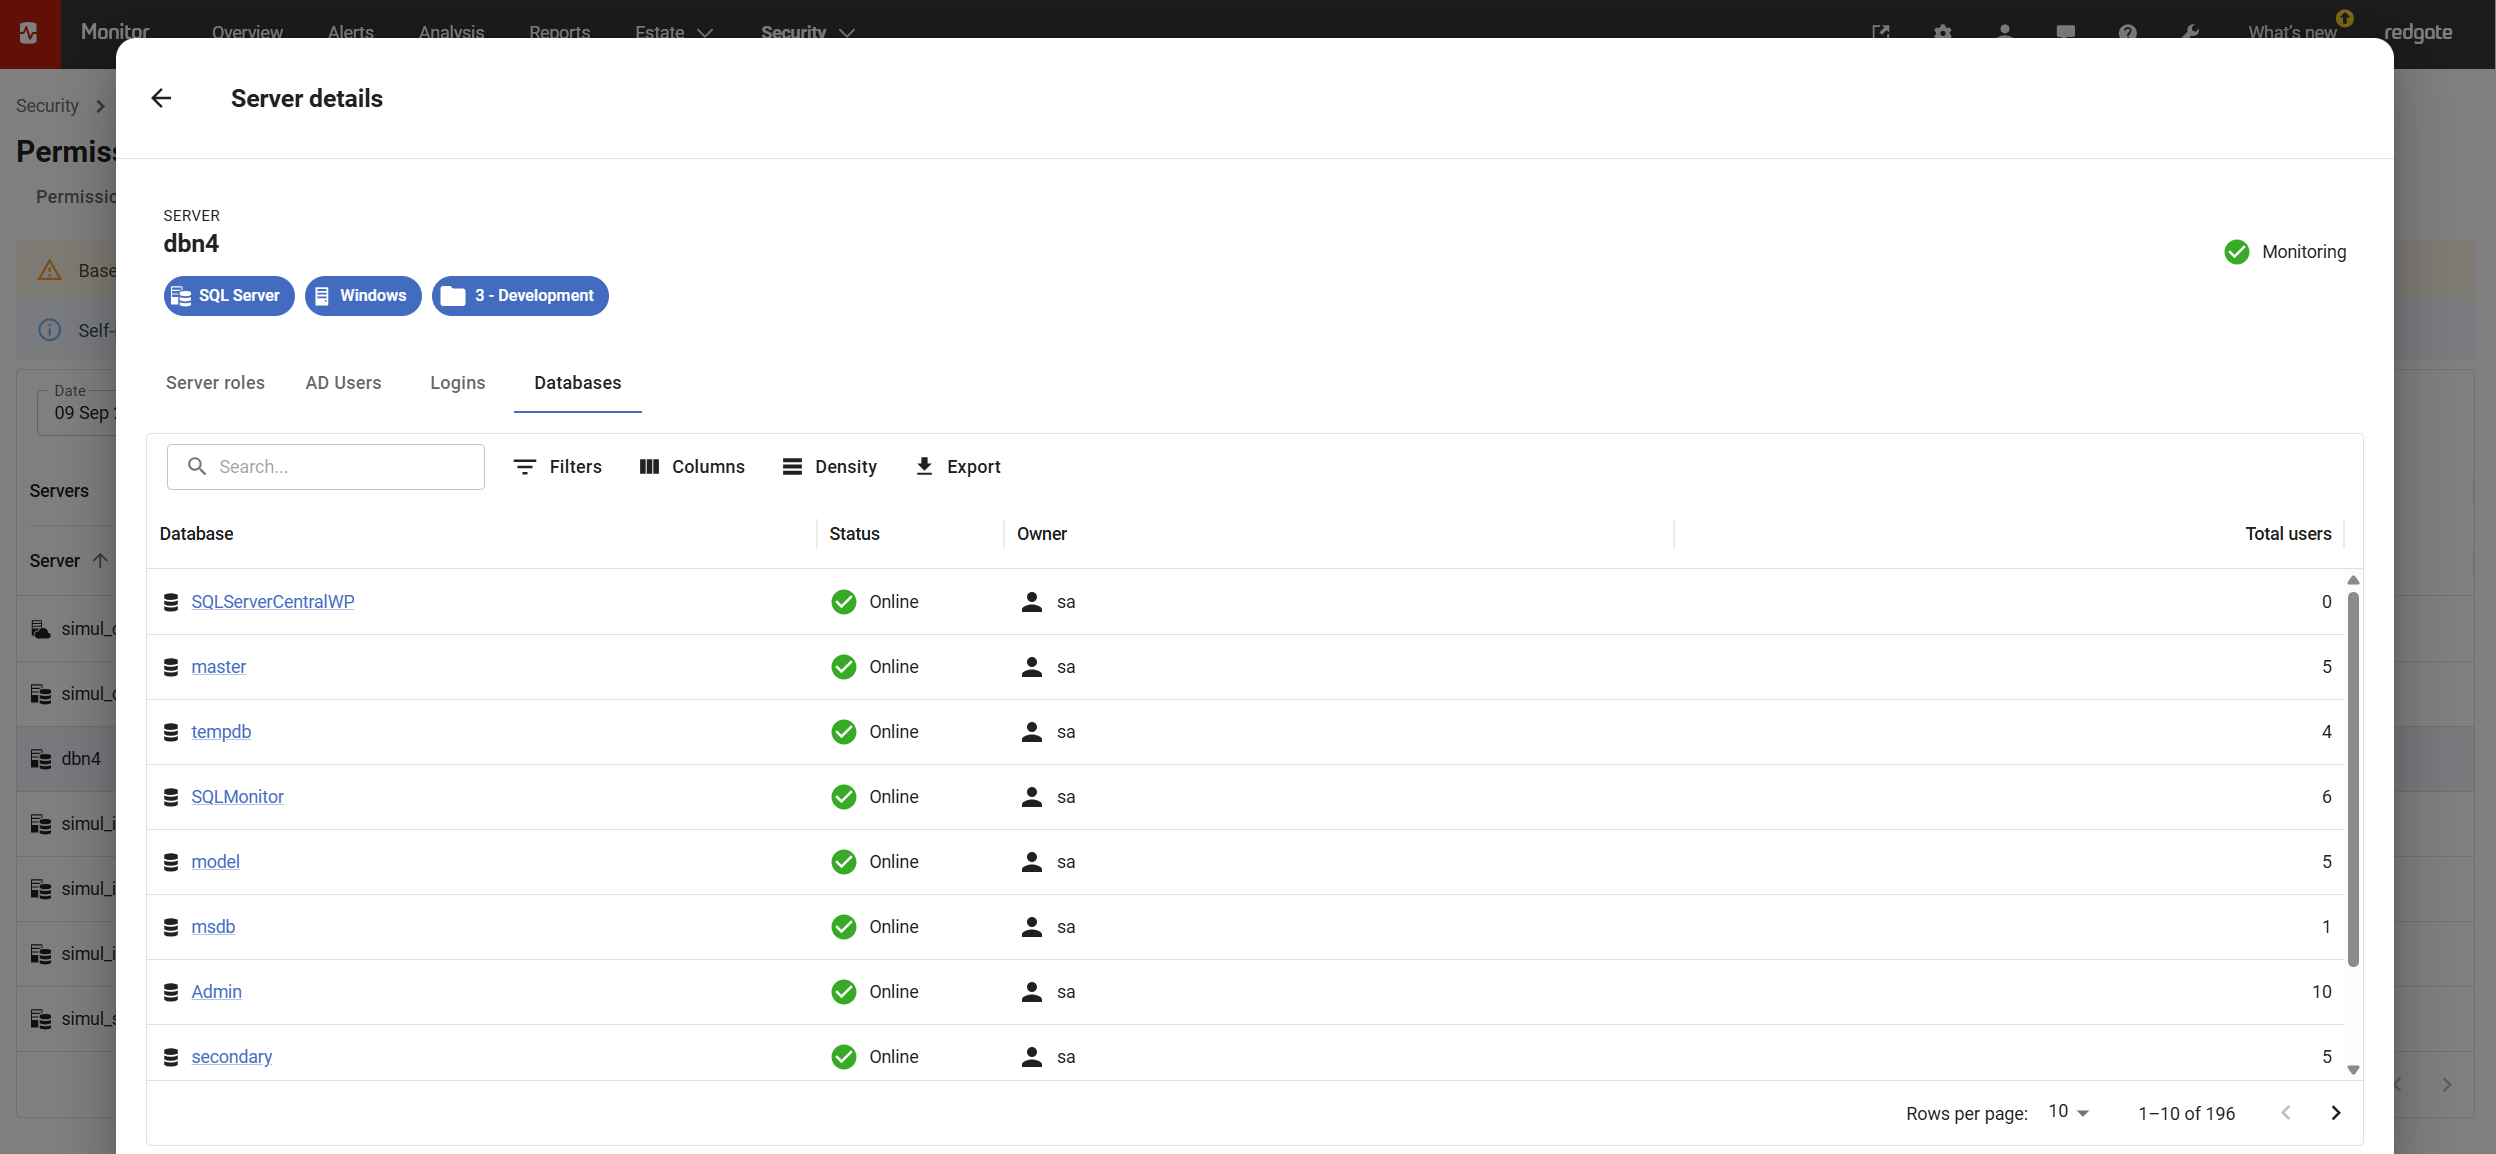Screen dimensions: 2496x1154
Task: Open the Density options
Action: 829,467
